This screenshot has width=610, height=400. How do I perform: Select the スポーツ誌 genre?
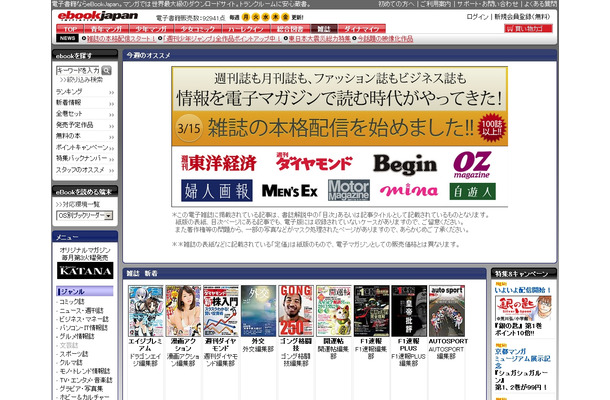tap(73, 354)
